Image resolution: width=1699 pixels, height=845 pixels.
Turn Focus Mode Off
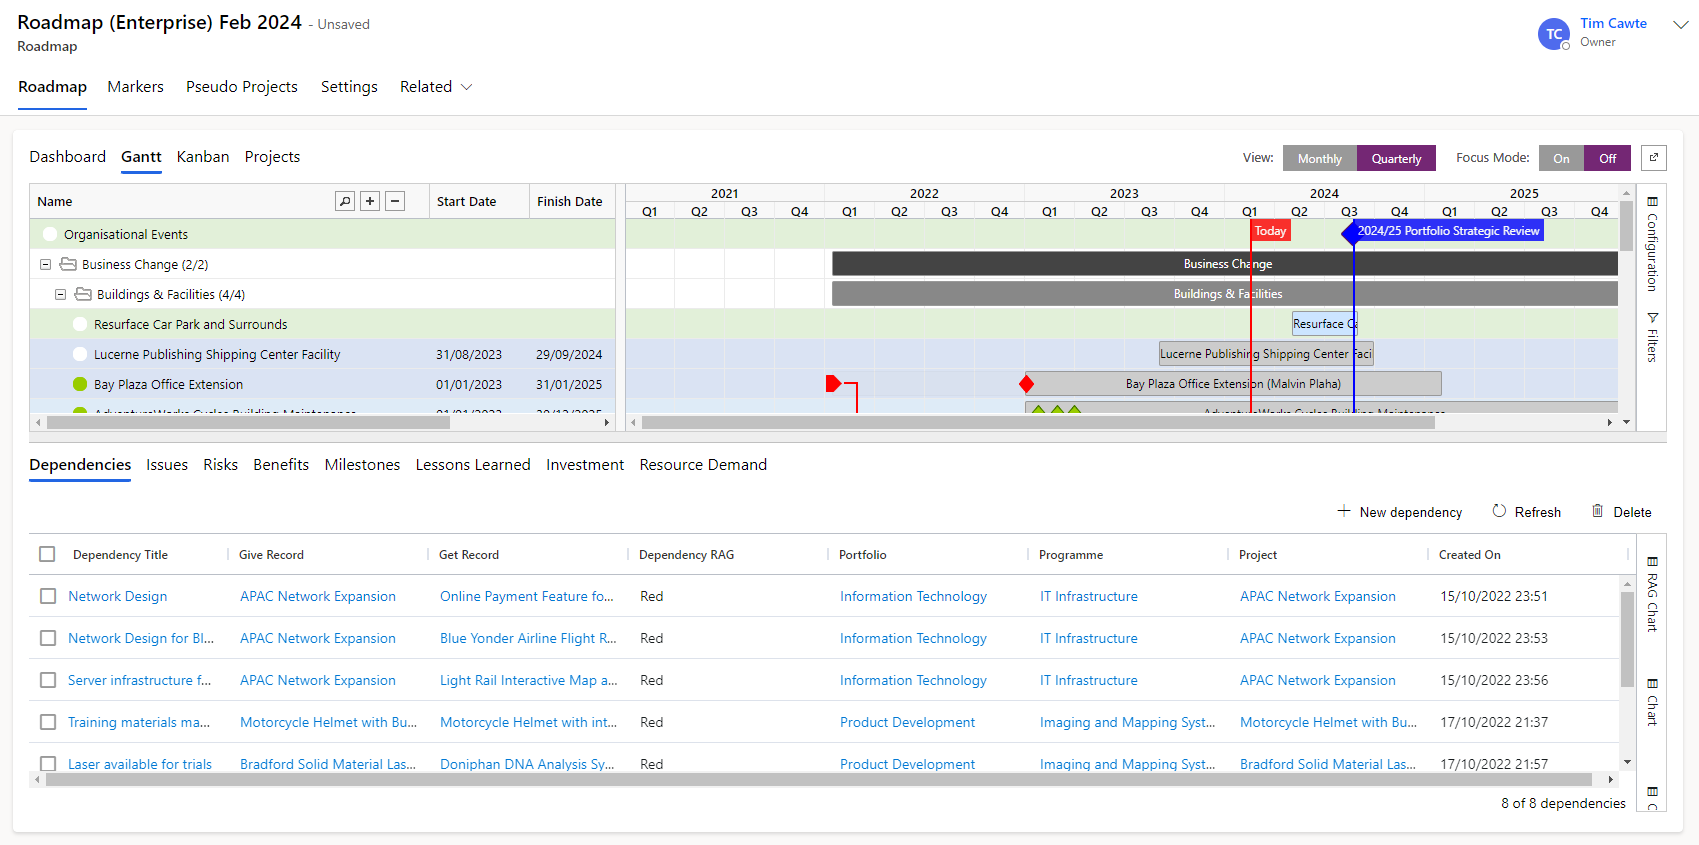coord(1607,158)
